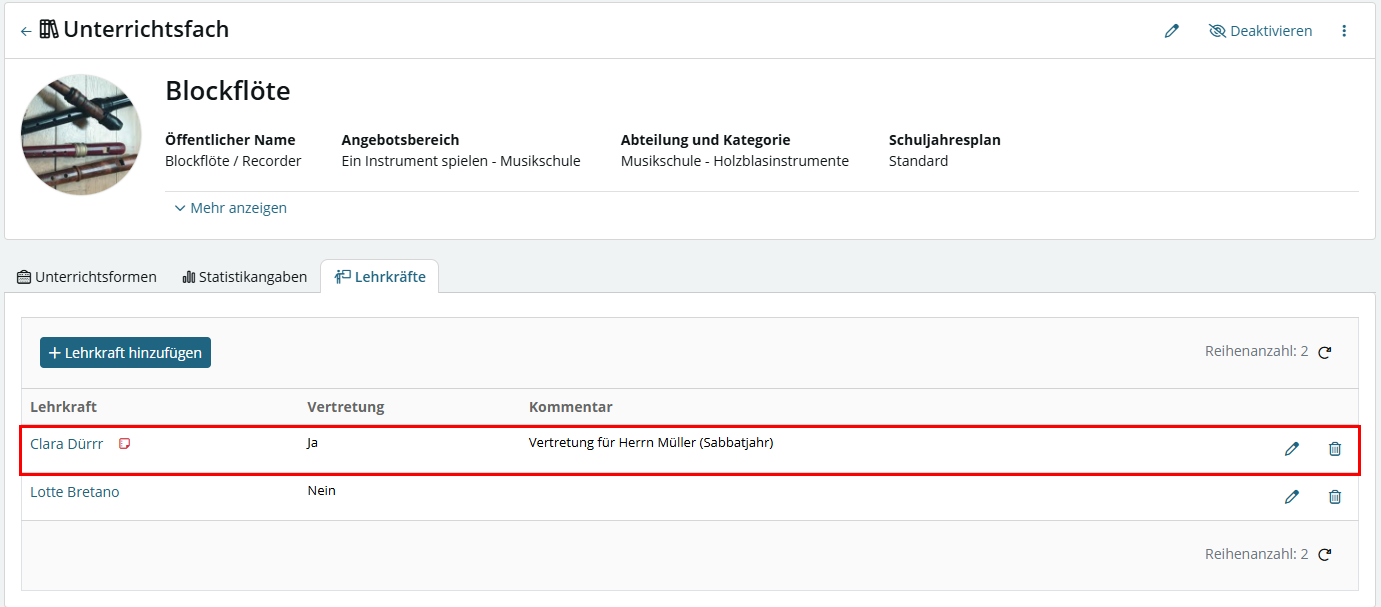Sort by the Vertretung column header

(345, 407)
